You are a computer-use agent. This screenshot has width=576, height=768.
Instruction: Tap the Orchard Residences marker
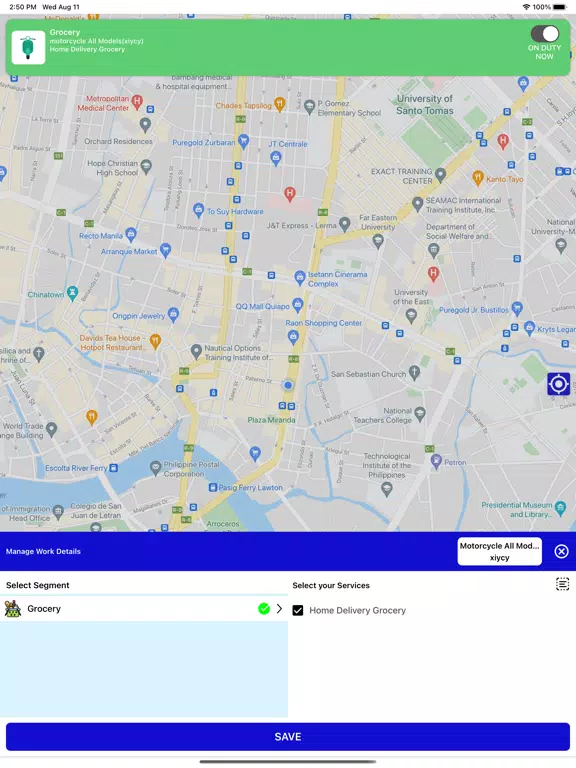(145, 125)
